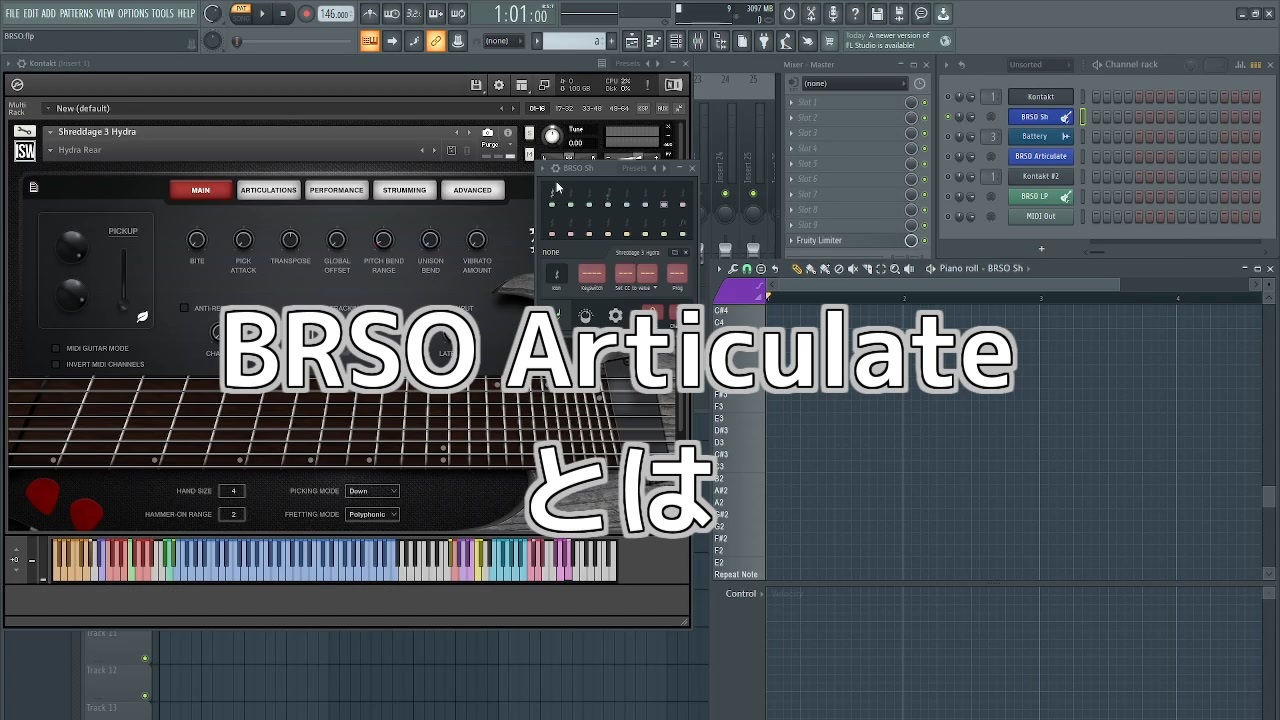Image resolution: width=1280 pixels, height=720 pixels.
Task: Click the save project disk icon
Action: [877, 14]
